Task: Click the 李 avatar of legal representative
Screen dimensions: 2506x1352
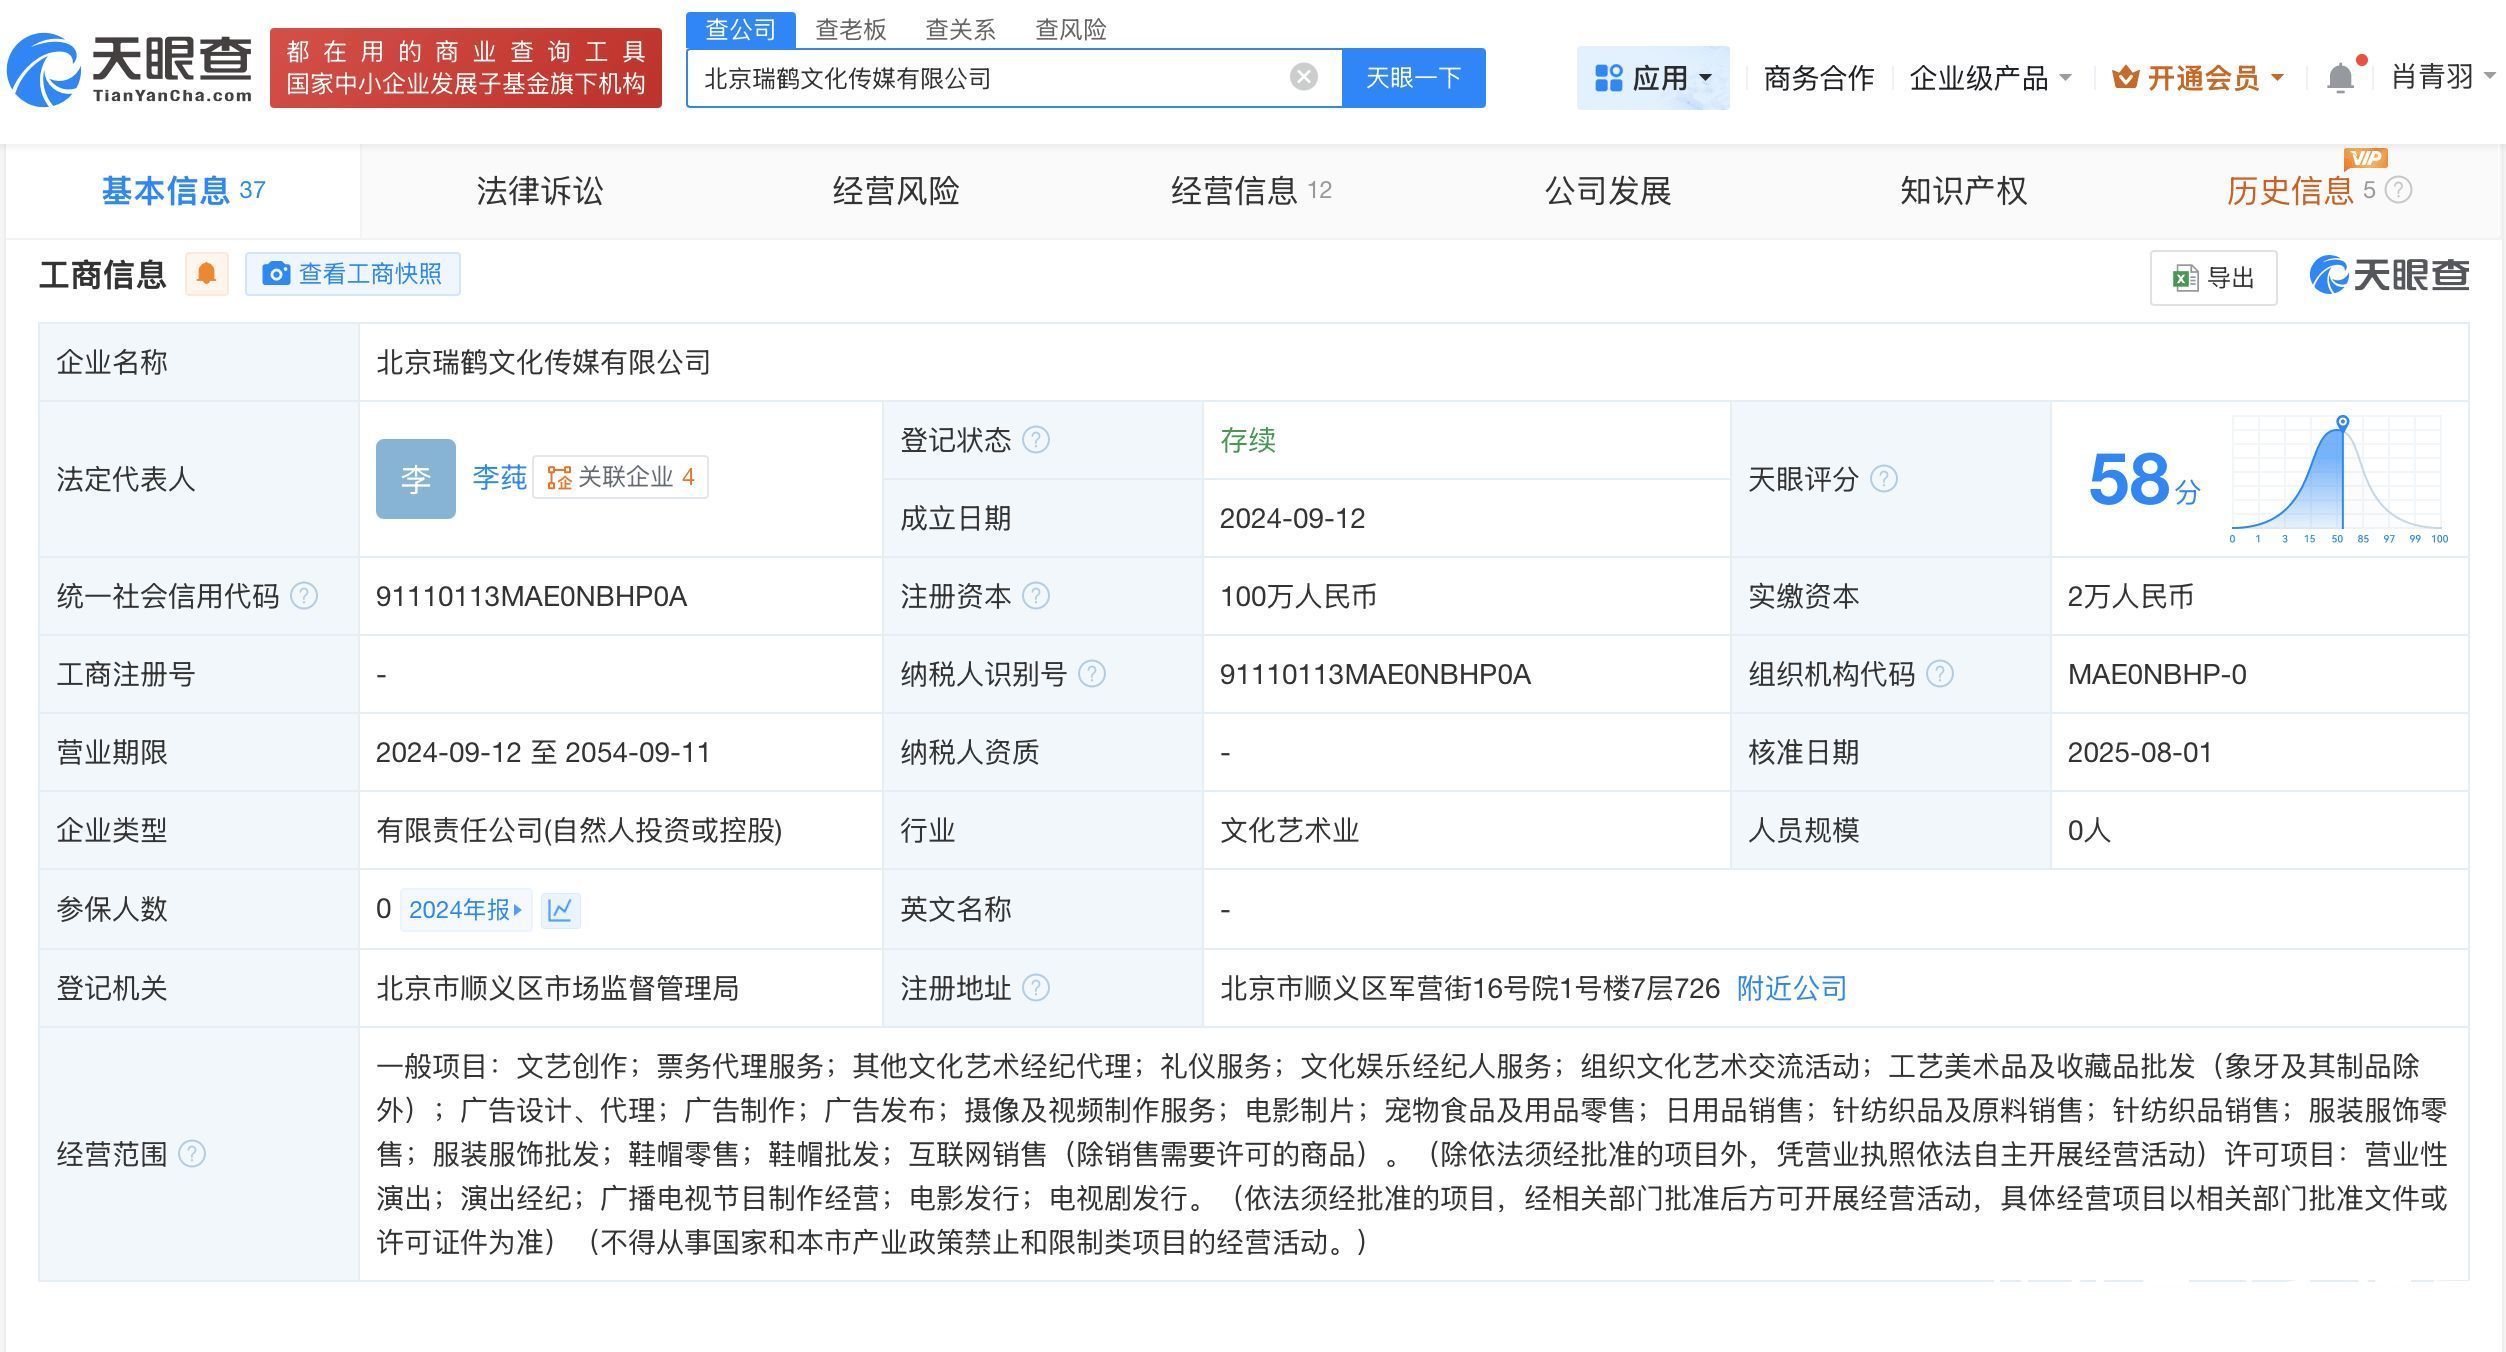Action: pyautogui.click(x=416, y=479)
